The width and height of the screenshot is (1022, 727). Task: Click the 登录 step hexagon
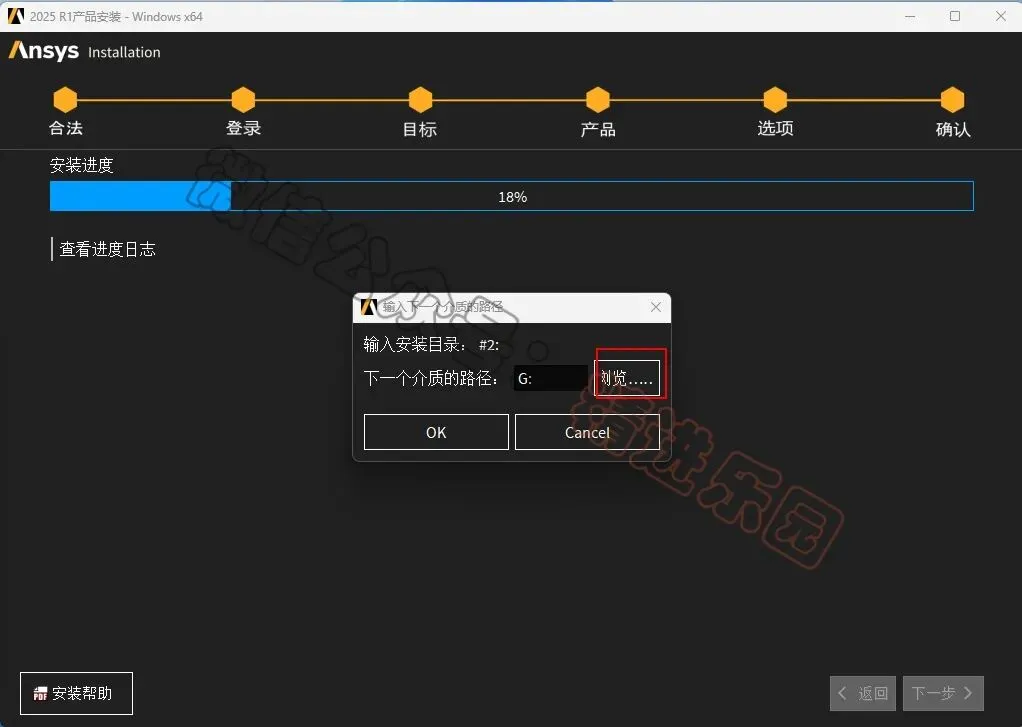click(x=243, y=100)
